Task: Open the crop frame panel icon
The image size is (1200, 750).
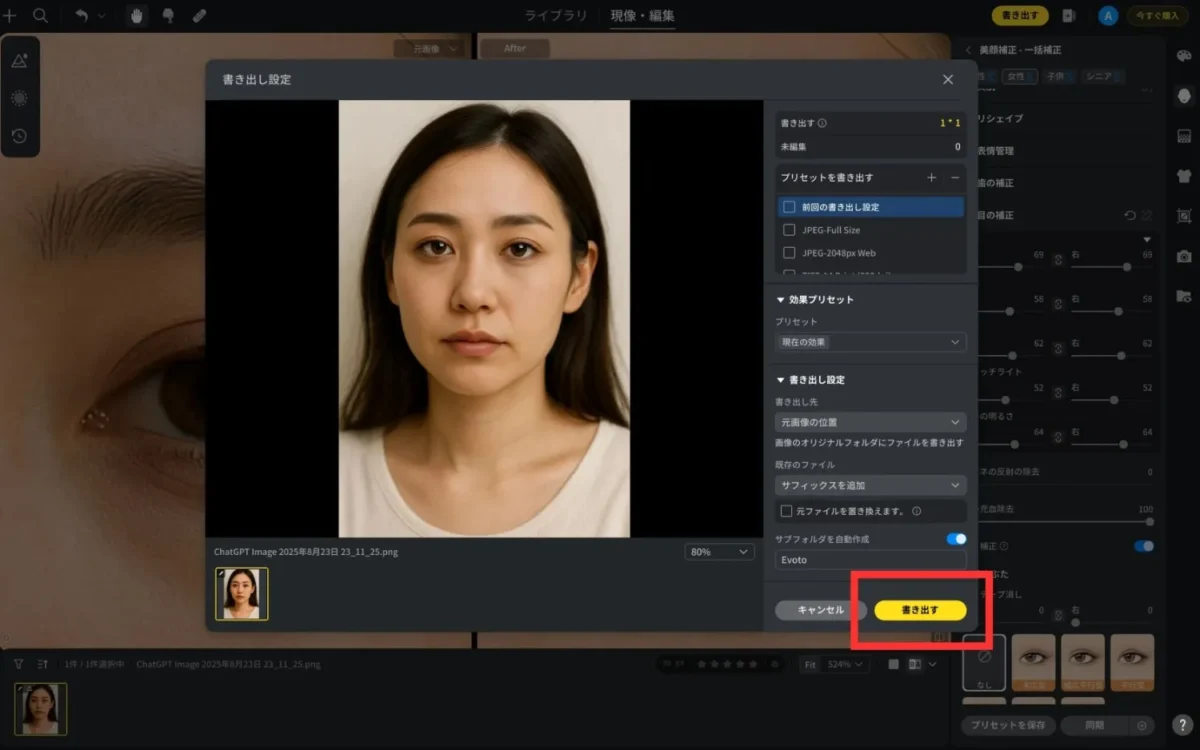Action: coord(1184,215)
